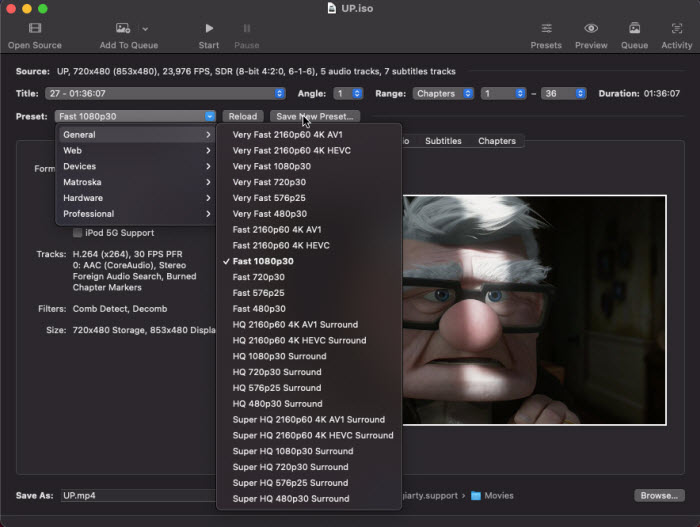Screen dimensions: 700x527
Task: Select the Fast 480p30 preset
Action: tap(309, 309)
